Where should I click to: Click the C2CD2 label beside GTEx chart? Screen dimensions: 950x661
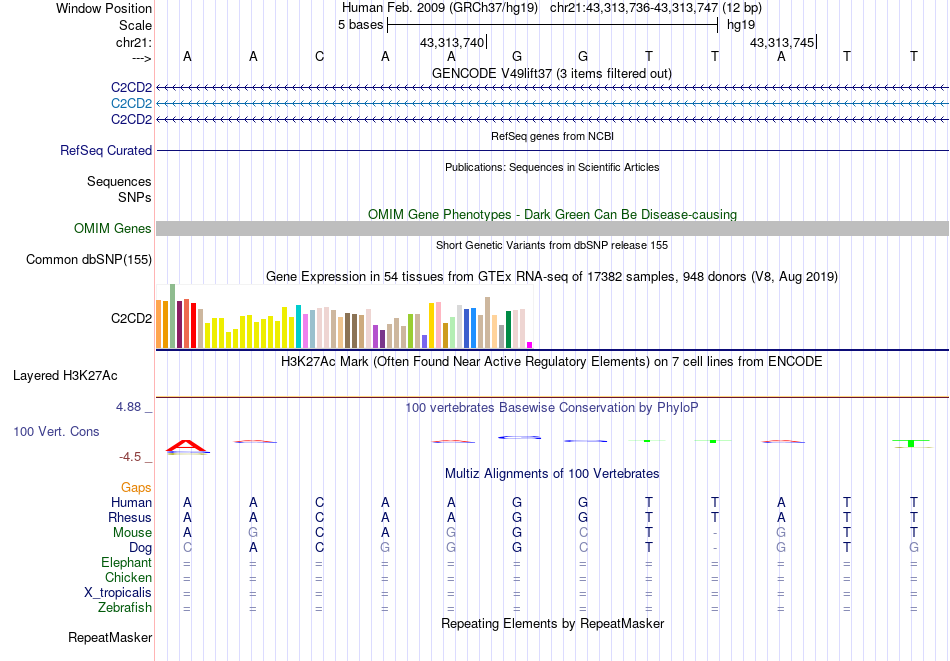point(131,318)
